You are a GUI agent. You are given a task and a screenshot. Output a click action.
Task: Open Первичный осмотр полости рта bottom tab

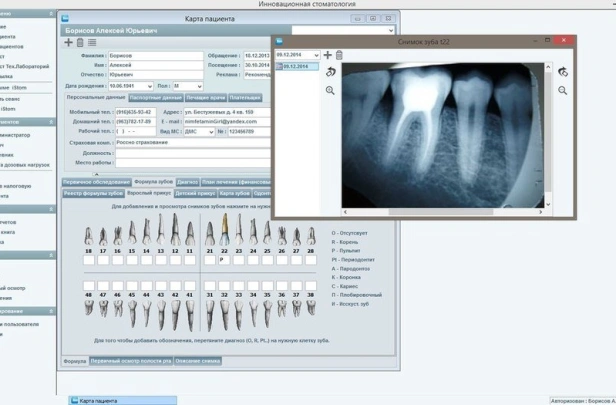[129, 360]
